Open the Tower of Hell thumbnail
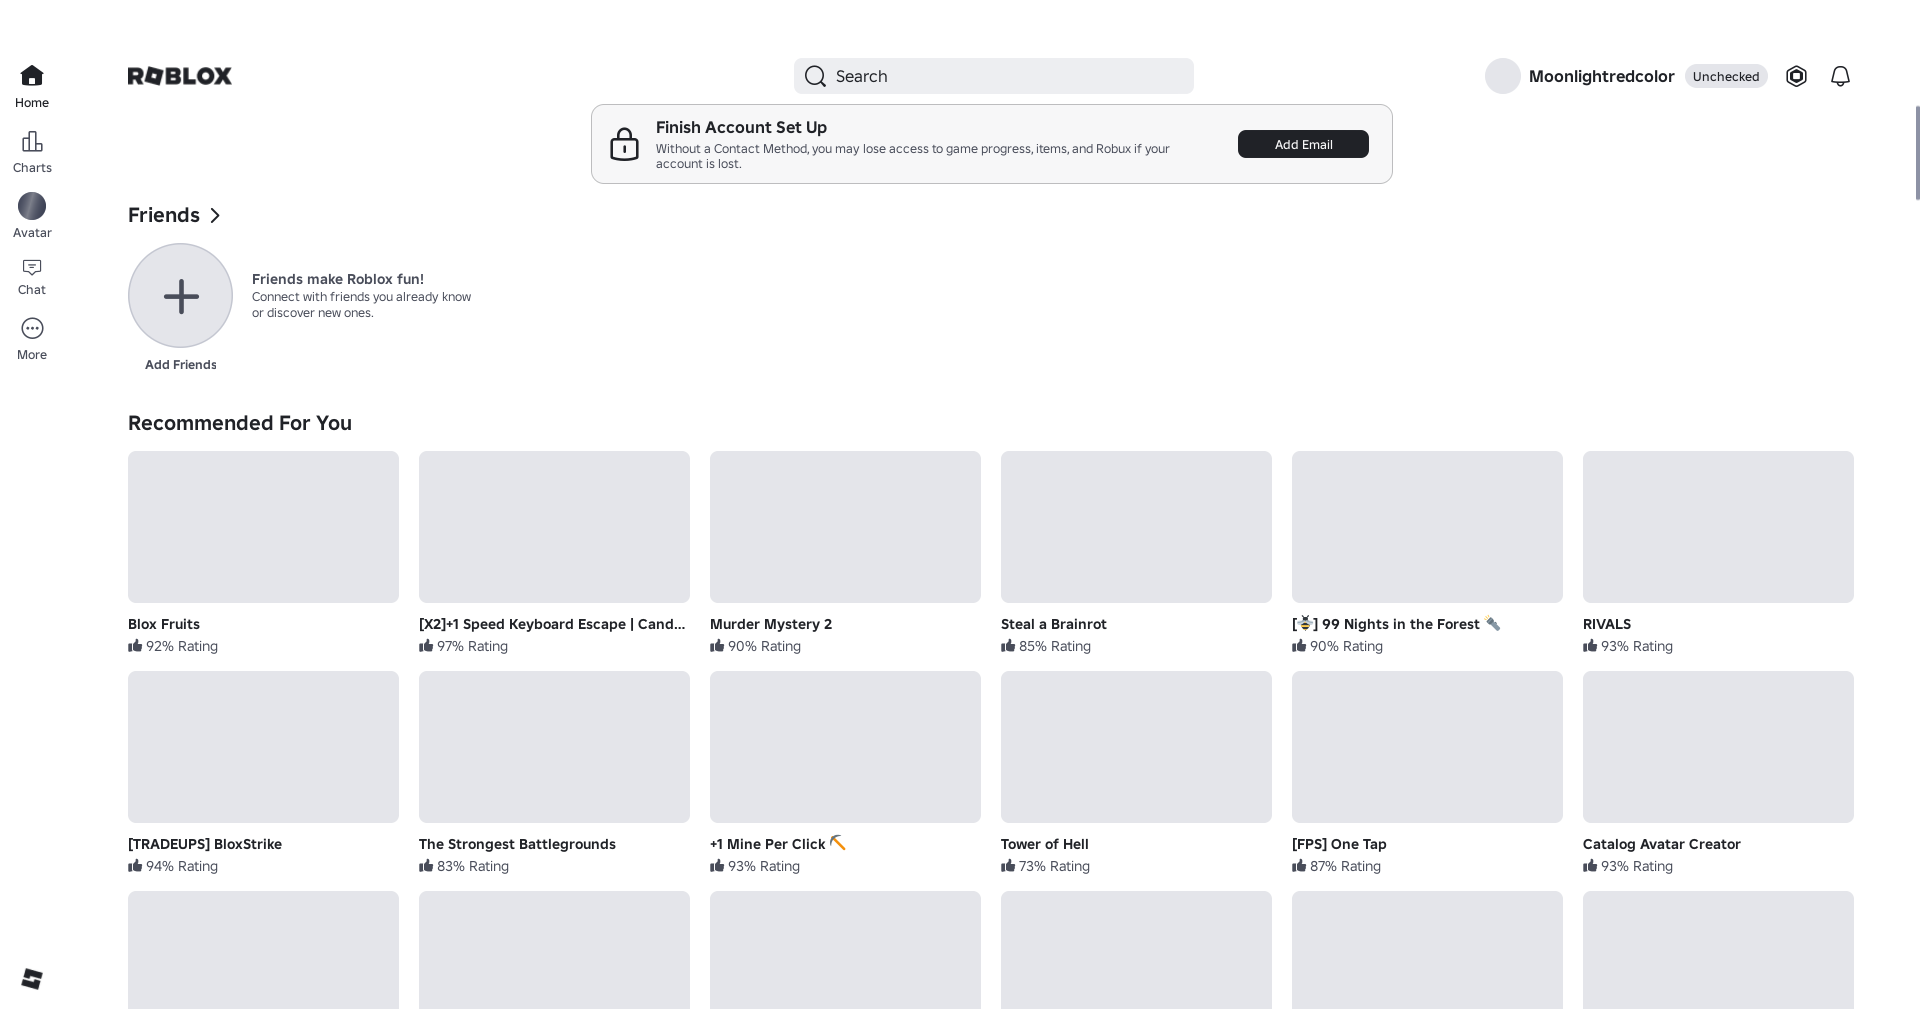This screenshot has width=1920, height=1009. click(x=1136, y=747)
